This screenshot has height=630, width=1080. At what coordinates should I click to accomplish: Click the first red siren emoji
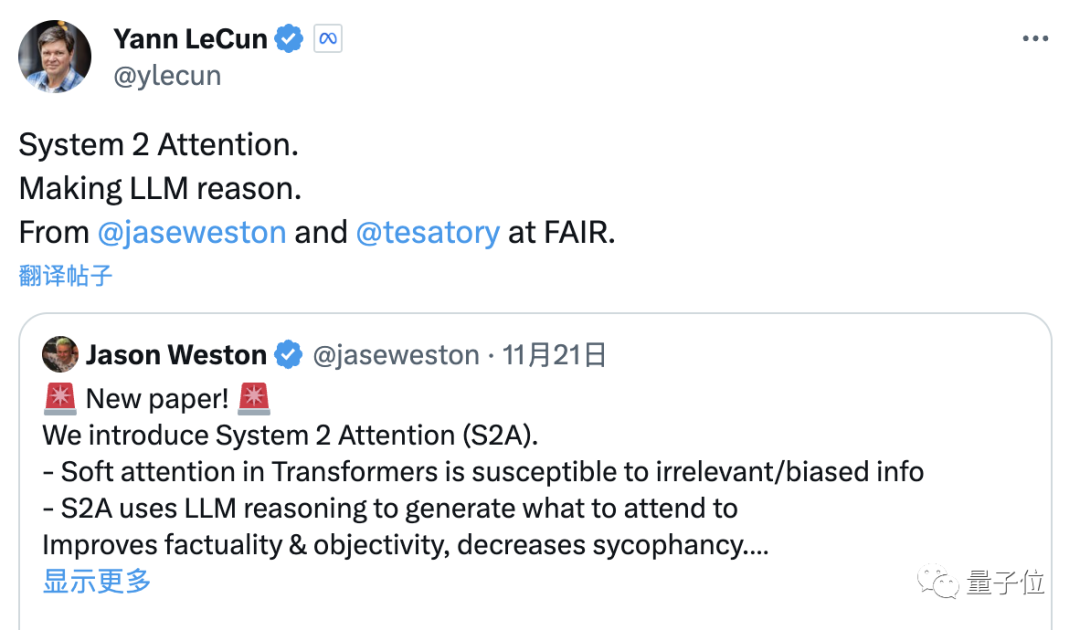click(x=60, y=399)
